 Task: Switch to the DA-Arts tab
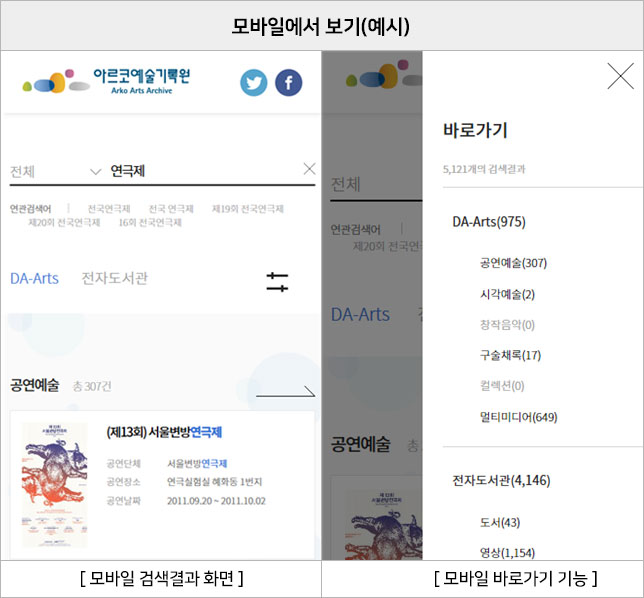coord(34,278)
